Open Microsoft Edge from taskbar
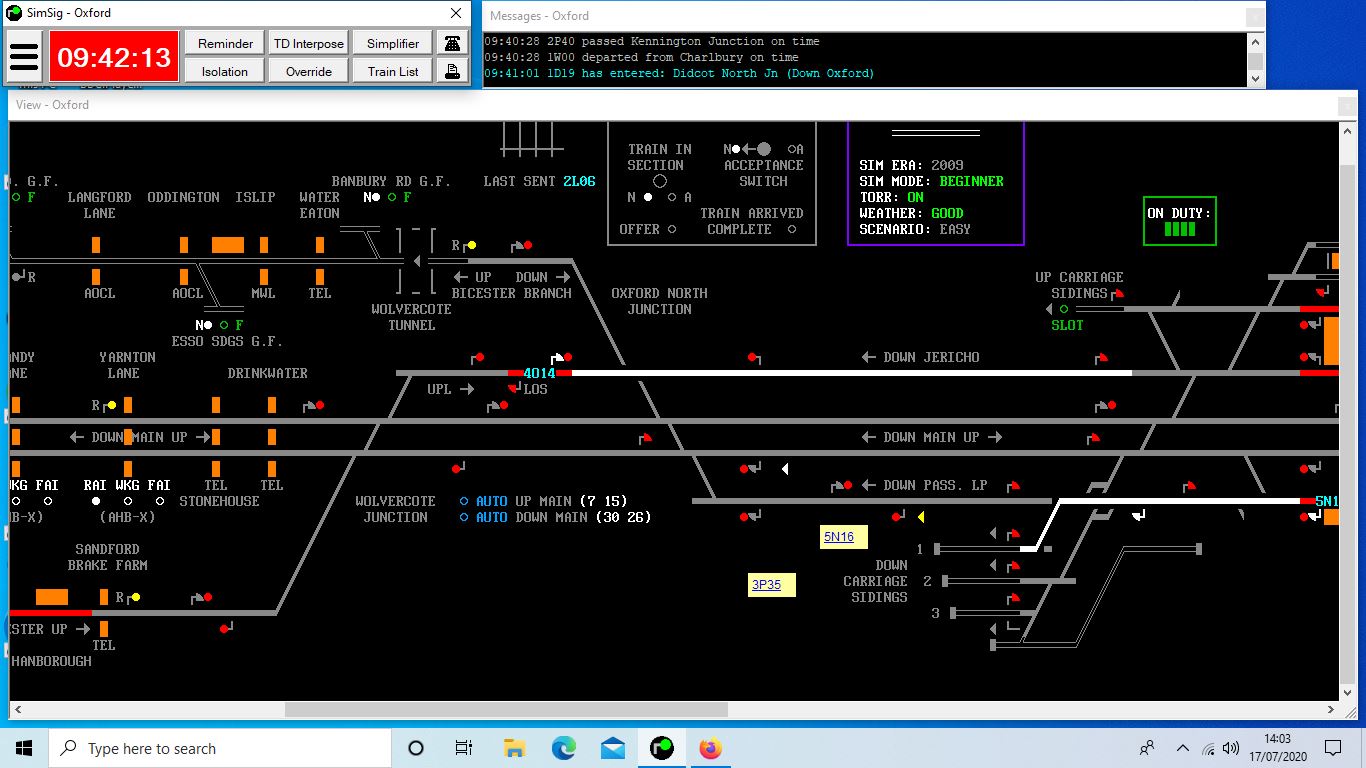 564,748
